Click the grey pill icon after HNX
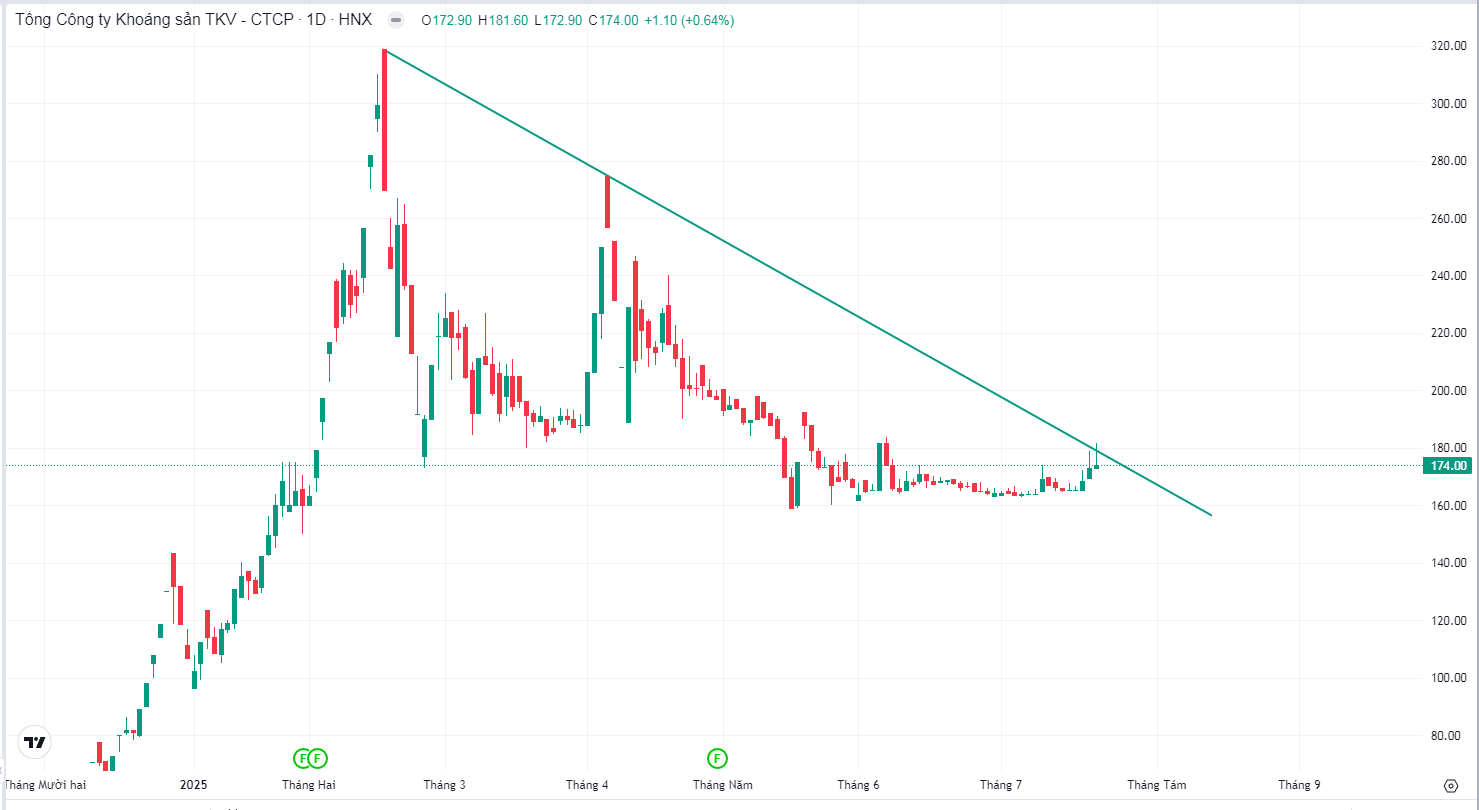The height and width of the screenshot is (810, 1479). (x=396, y=20)
